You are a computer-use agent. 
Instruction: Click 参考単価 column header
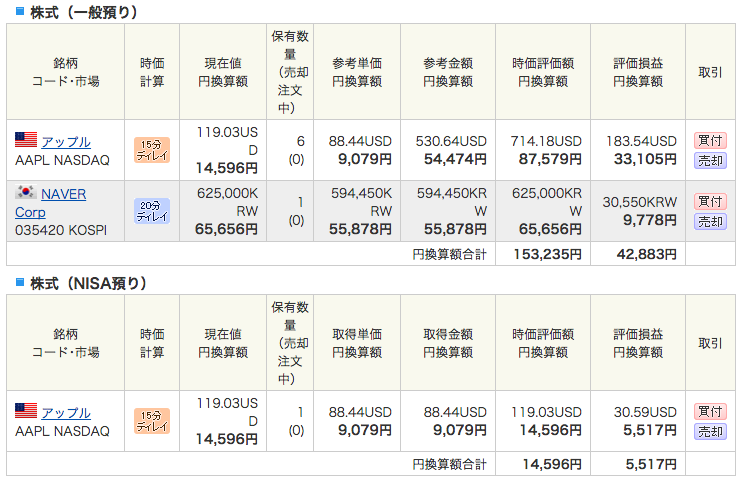click(x=357, y=72)
